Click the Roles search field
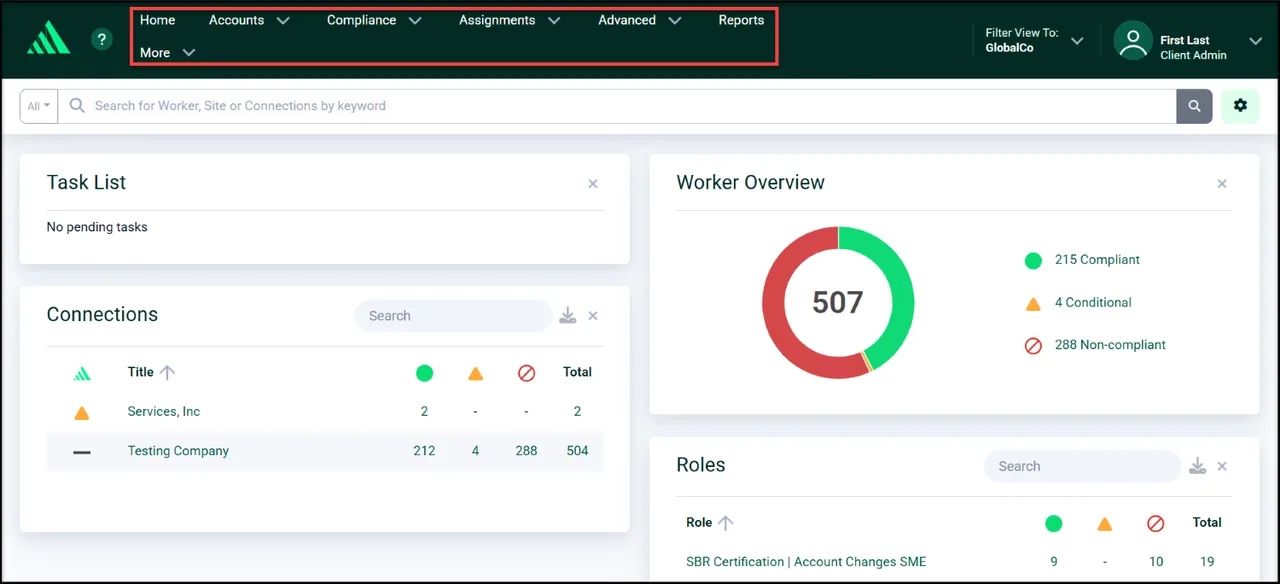1280x584 pixels. click(x=1083, y=466)
